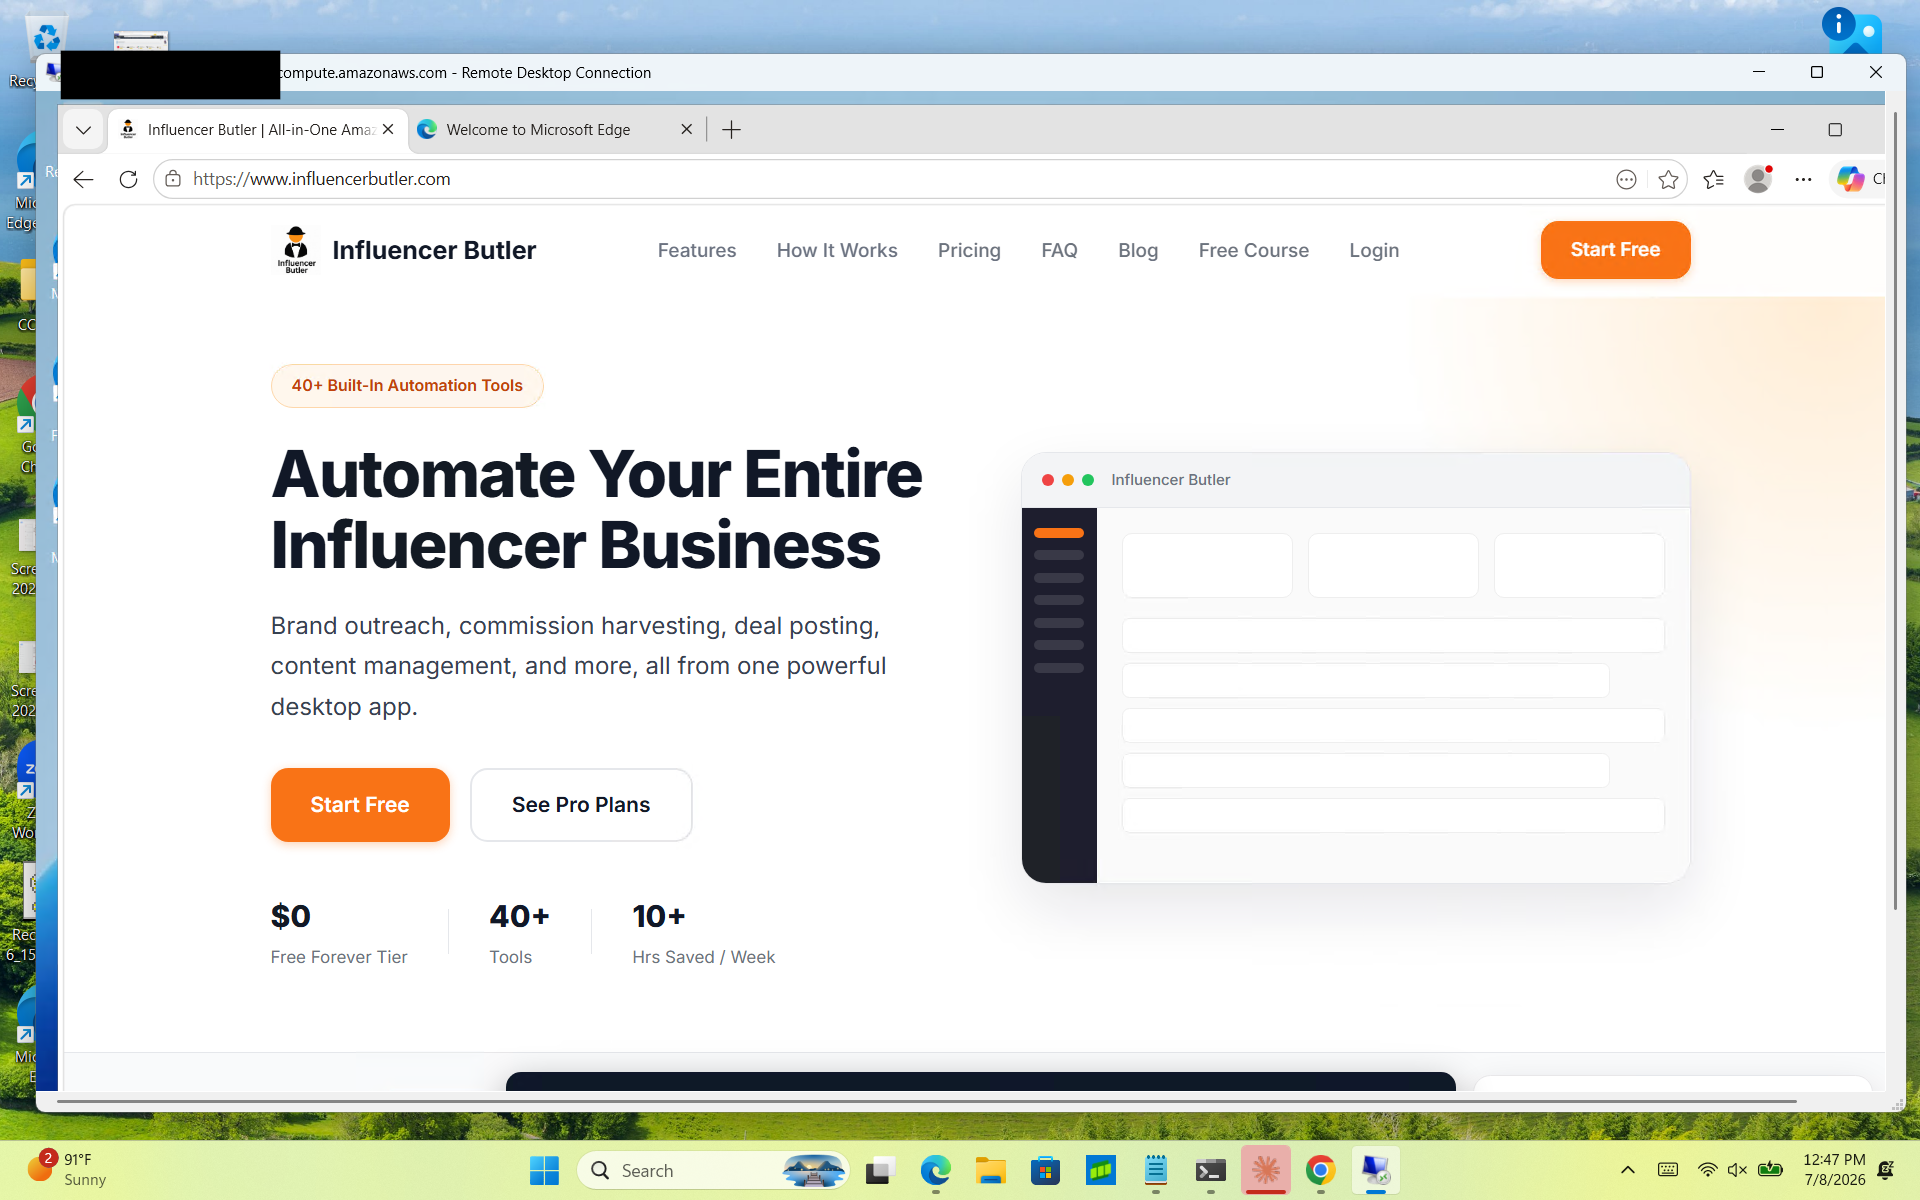
Task: Select the Influencer Butler browser tab
Action: coord(258,130)
